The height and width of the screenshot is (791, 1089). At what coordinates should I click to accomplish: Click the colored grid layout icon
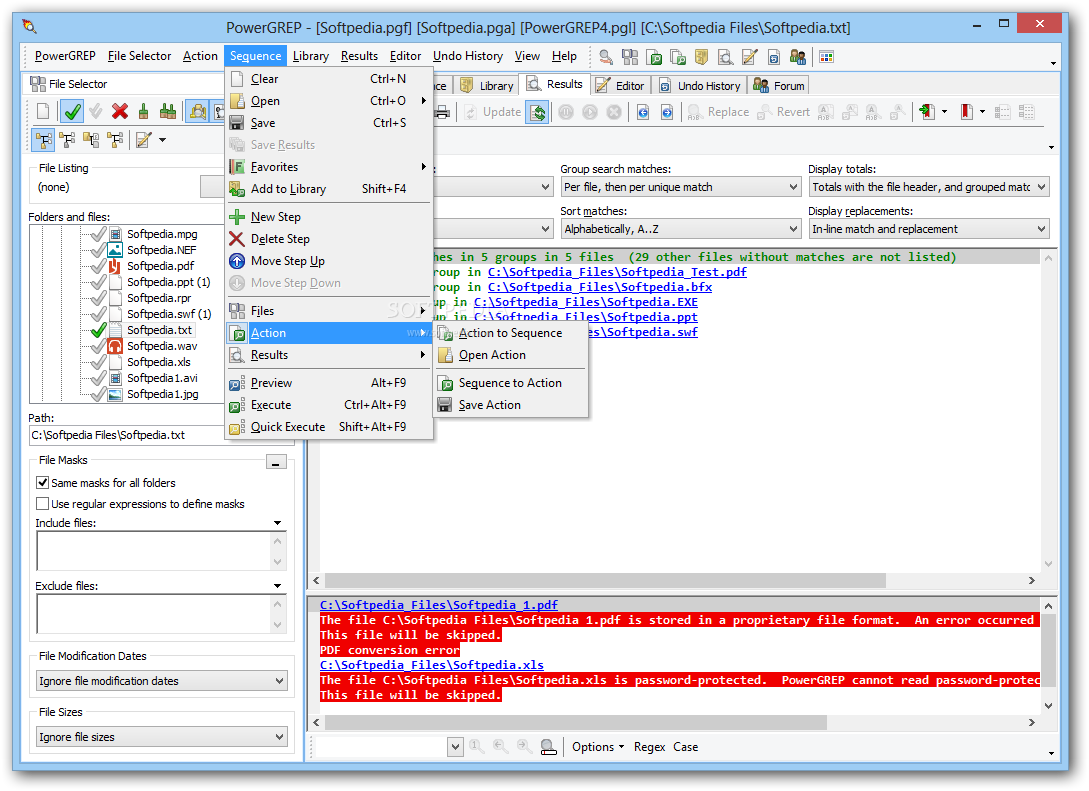pos(826,57)
